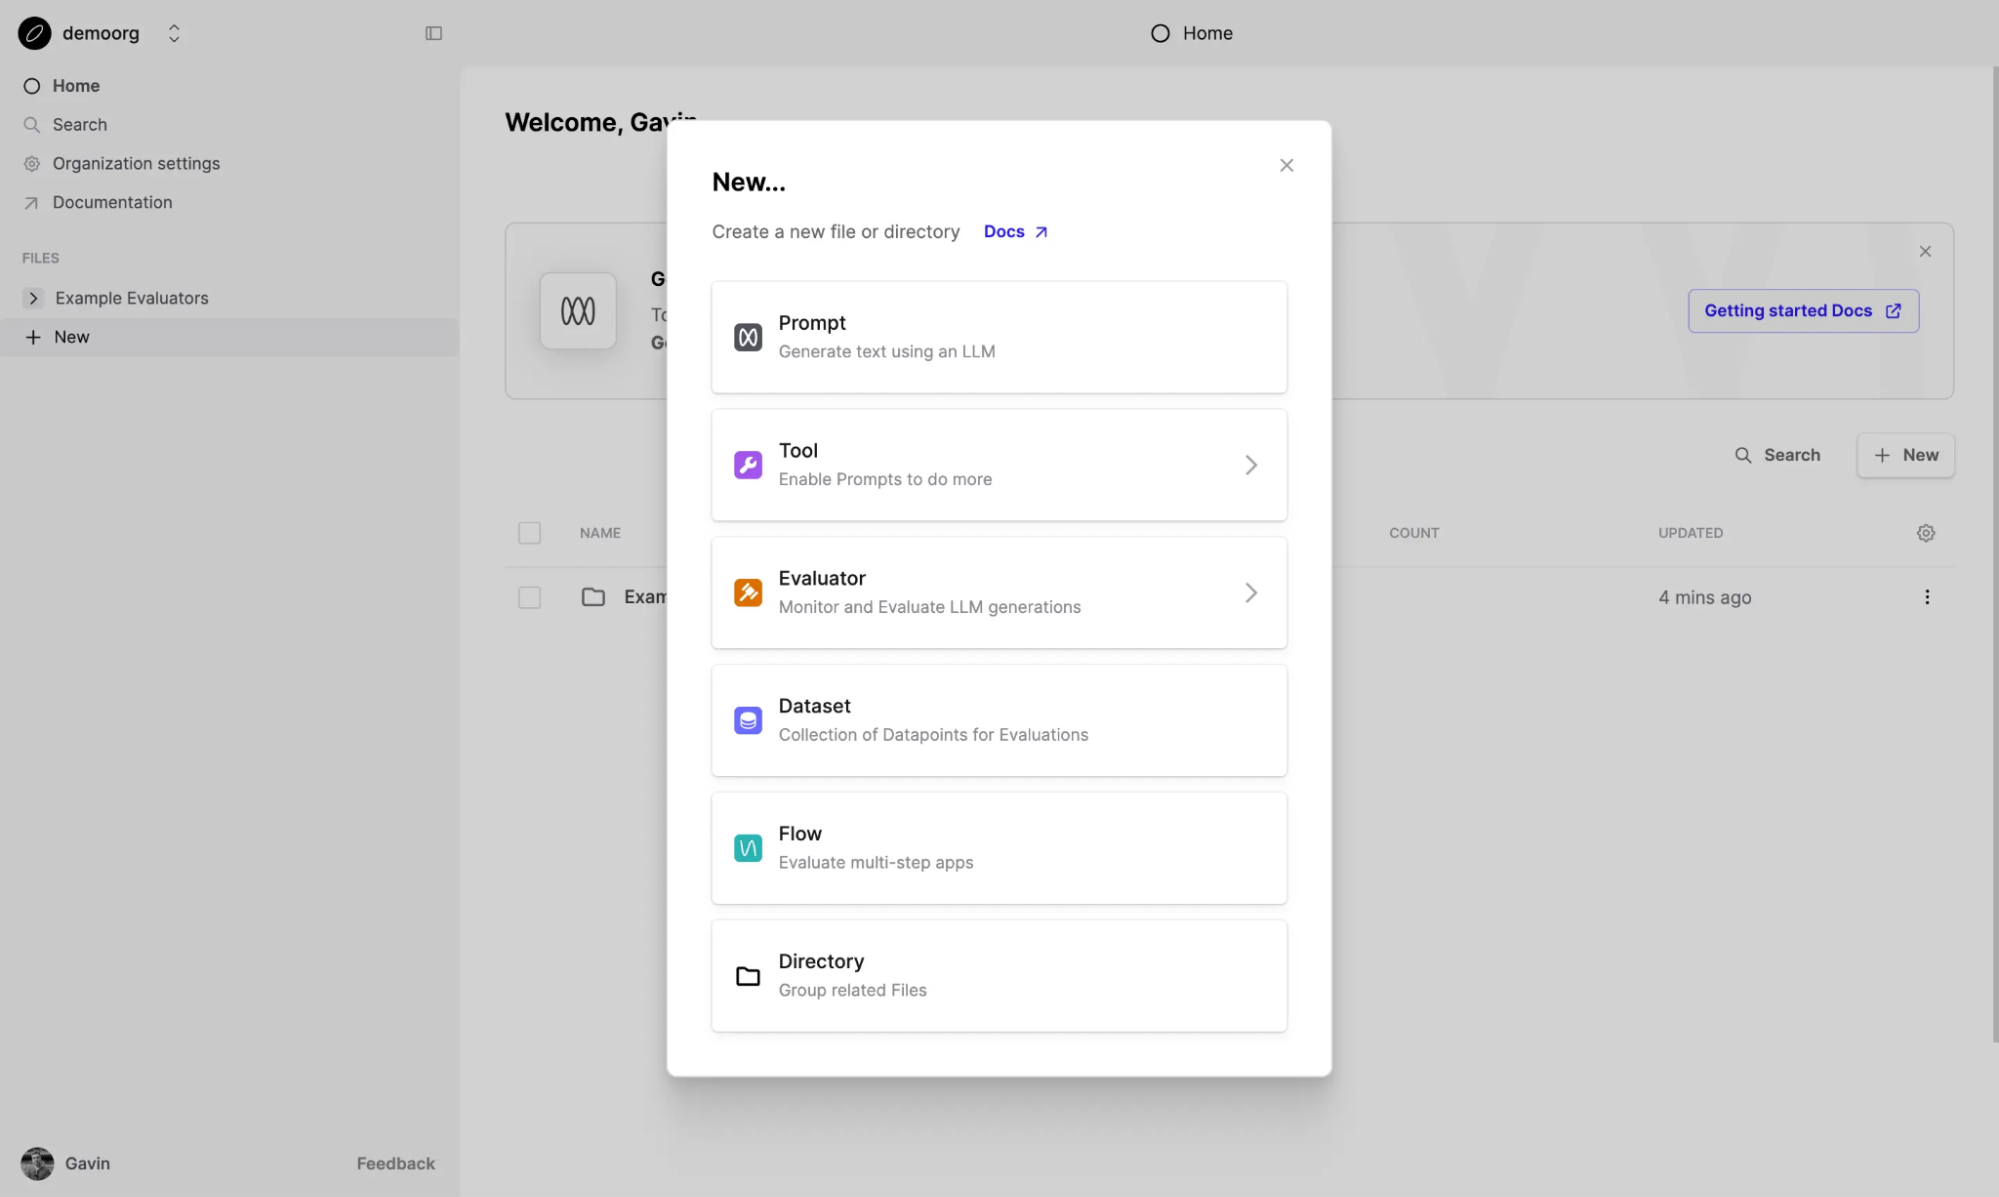Open row actions for Example Evaluators
The width and height of the screenshot is (1999, 1197).
coord(1927,596)
